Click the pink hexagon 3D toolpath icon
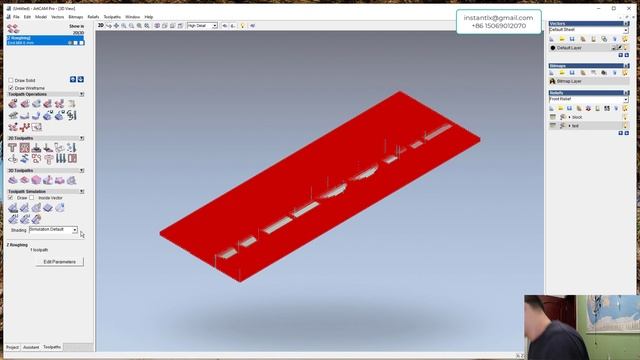Image resolution: width=640 pixels, height=360 pixels. point(36,180)
